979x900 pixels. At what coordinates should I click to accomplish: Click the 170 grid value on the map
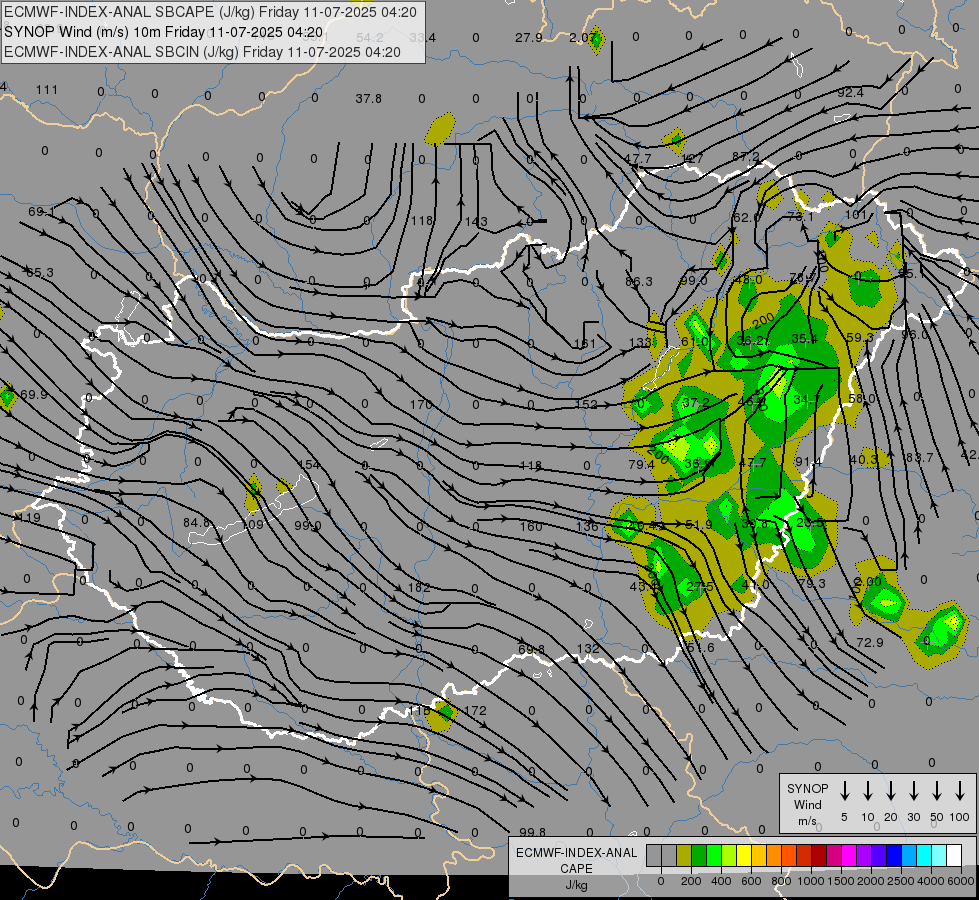(421, 405)
